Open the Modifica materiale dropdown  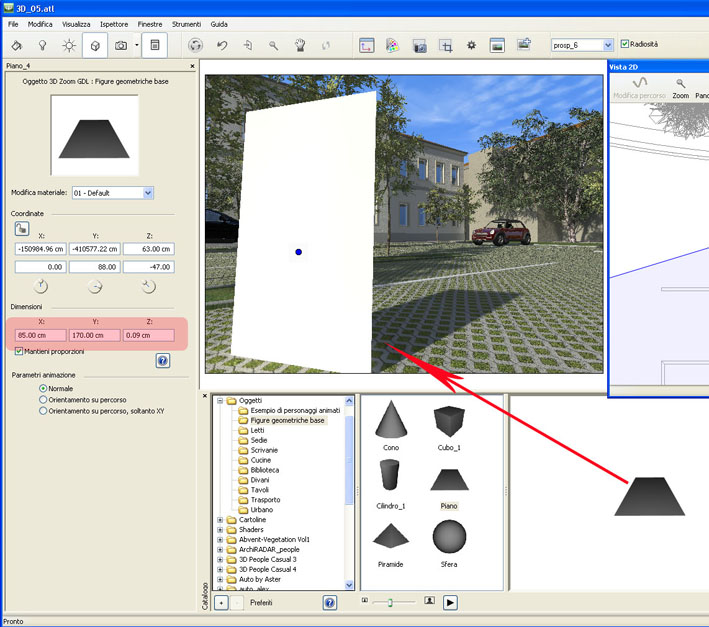click(x=148, y=192)
